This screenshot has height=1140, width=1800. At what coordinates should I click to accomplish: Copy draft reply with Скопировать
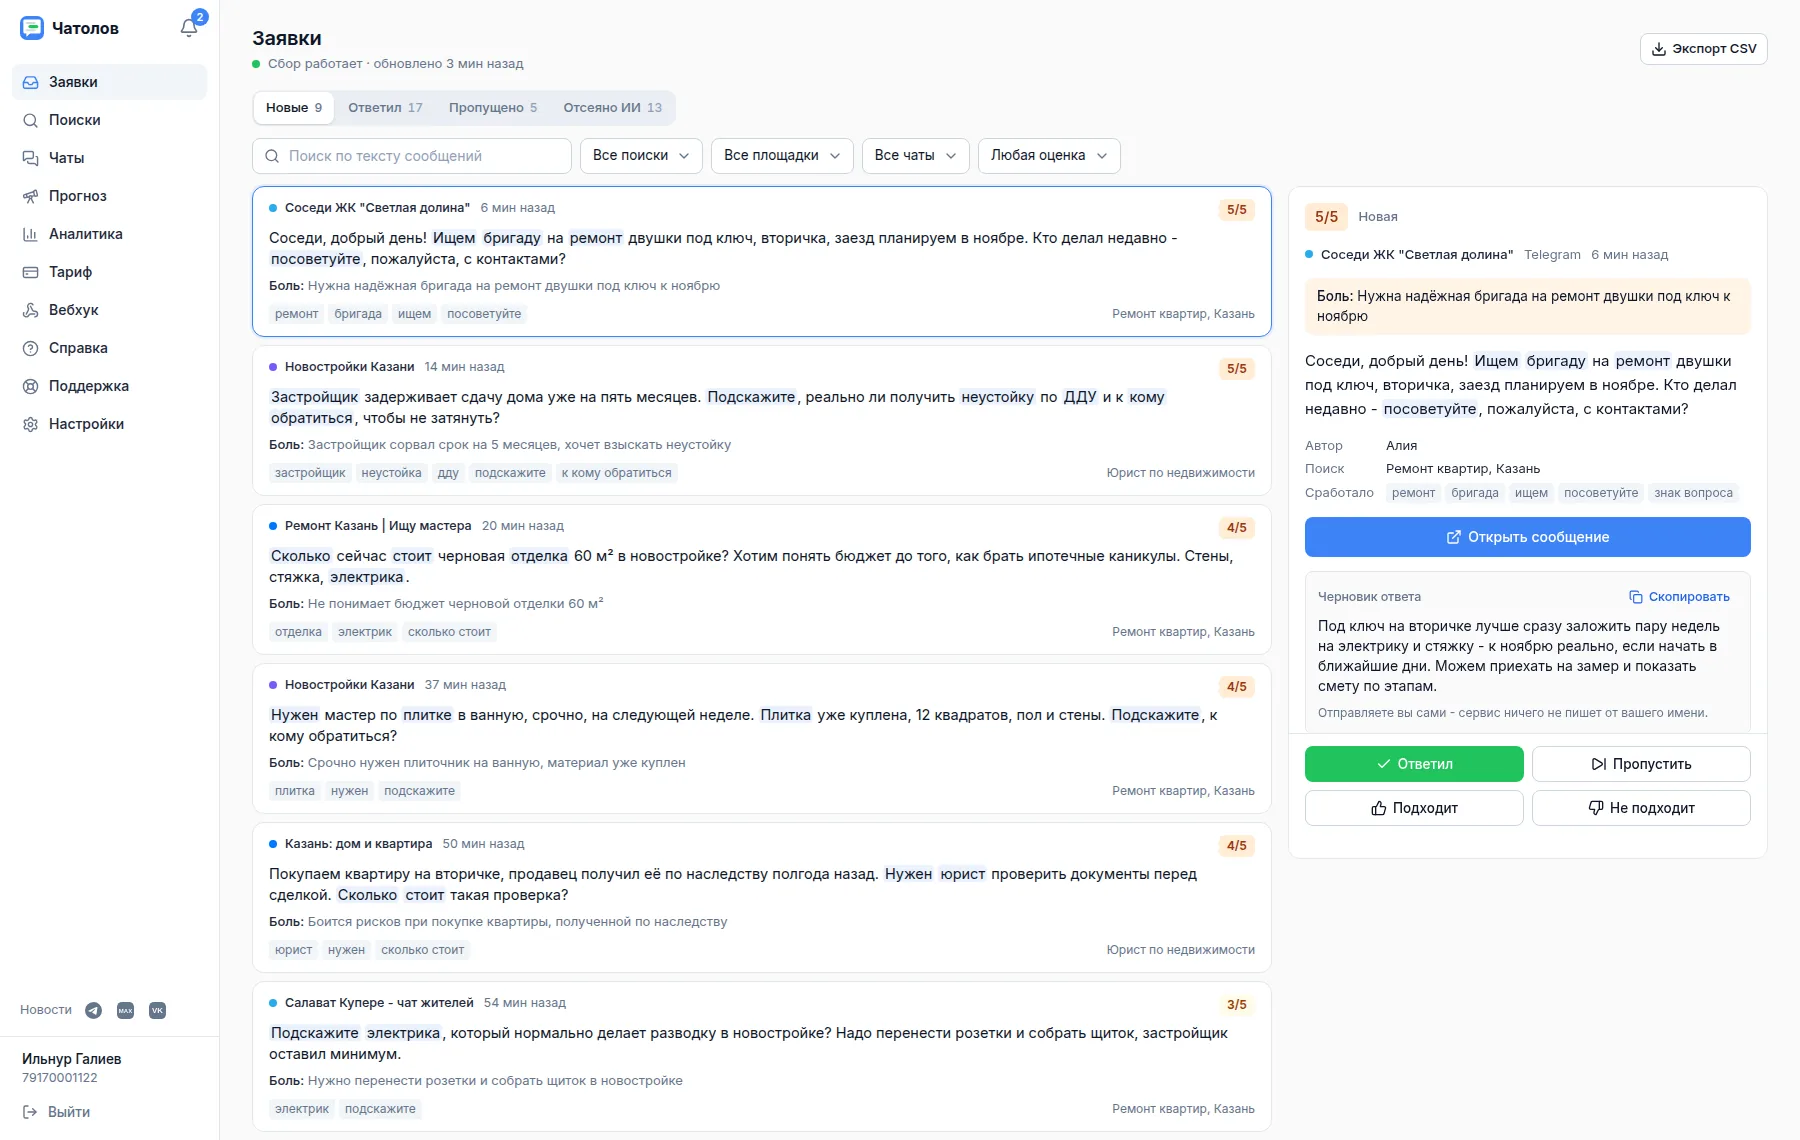[x=1679, y=597]
